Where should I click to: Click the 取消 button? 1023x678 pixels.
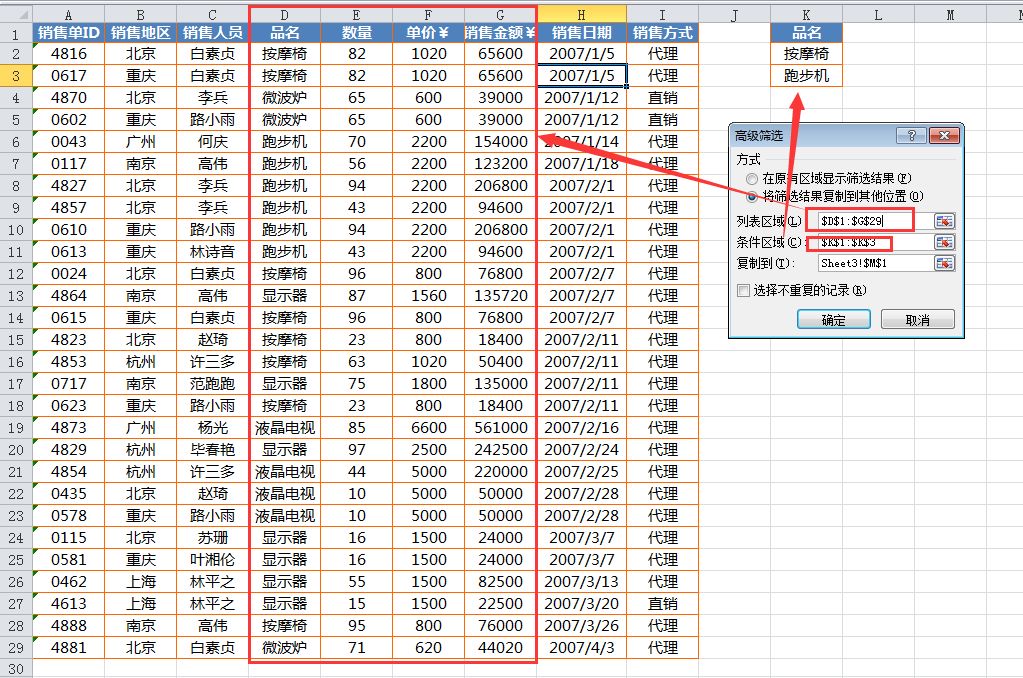tap(917, 320)
